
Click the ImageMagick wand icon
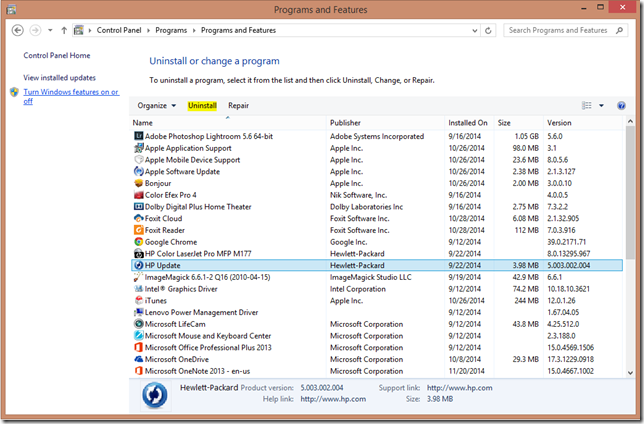click(139, 277)
